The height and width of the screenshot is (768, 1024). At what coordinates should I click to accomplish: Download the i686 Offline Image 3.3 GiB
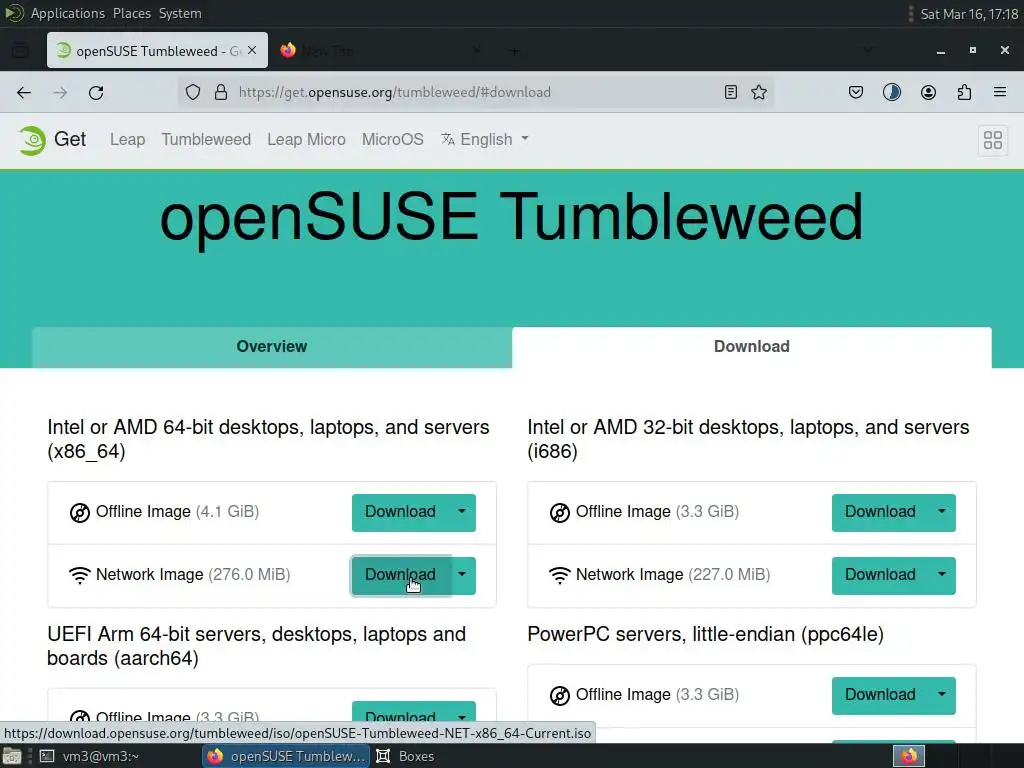[x=880, y=513]
